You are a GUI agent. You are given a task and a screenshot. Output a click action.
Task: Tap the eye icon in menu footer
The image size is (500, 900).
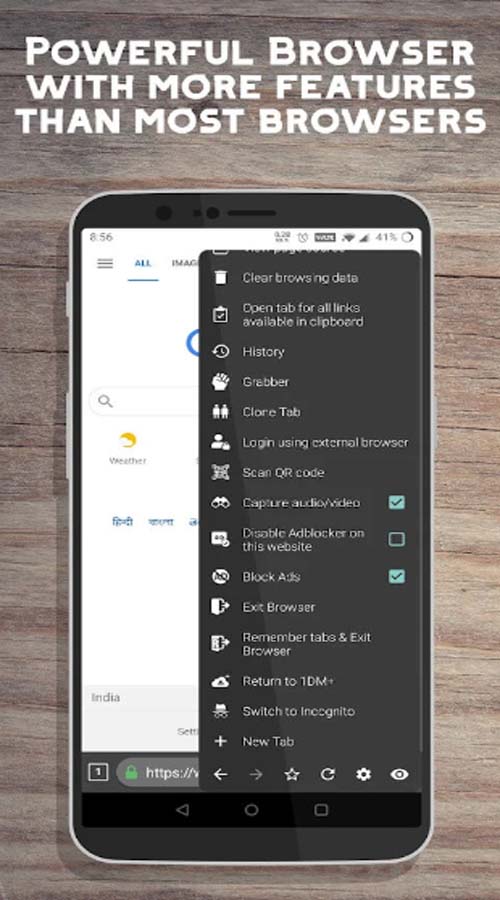399,774
